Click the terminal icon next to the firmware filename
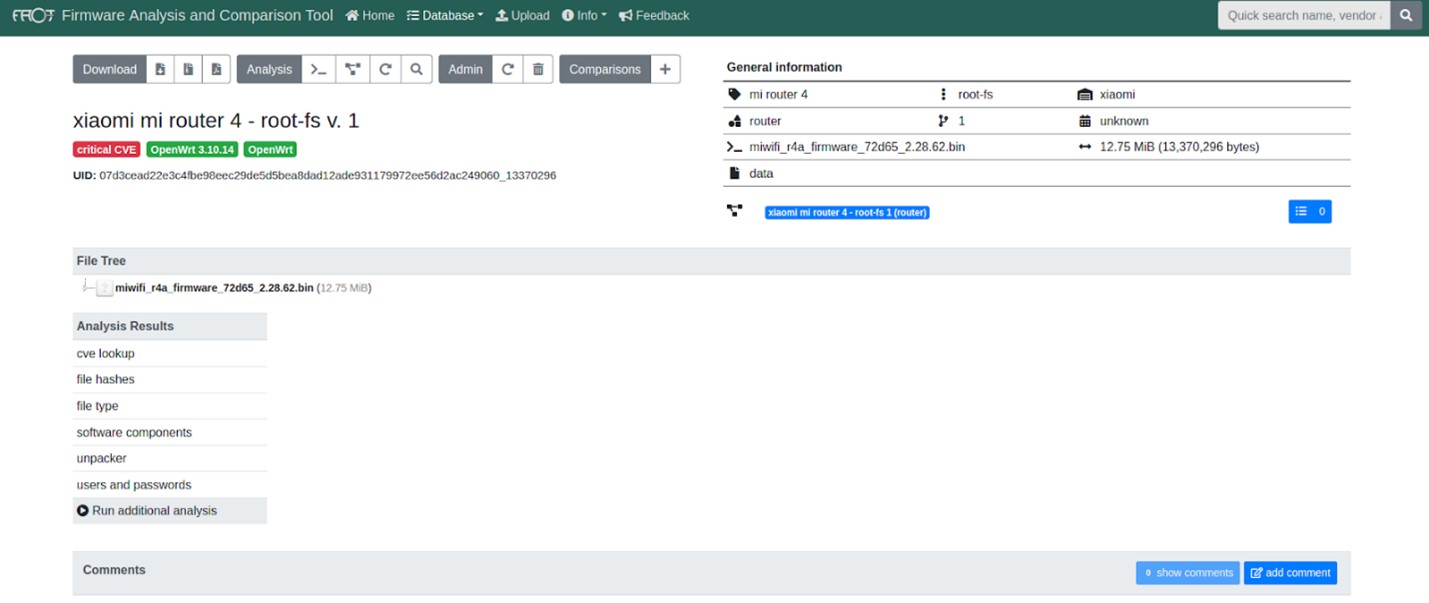 (x=735, y=147)
